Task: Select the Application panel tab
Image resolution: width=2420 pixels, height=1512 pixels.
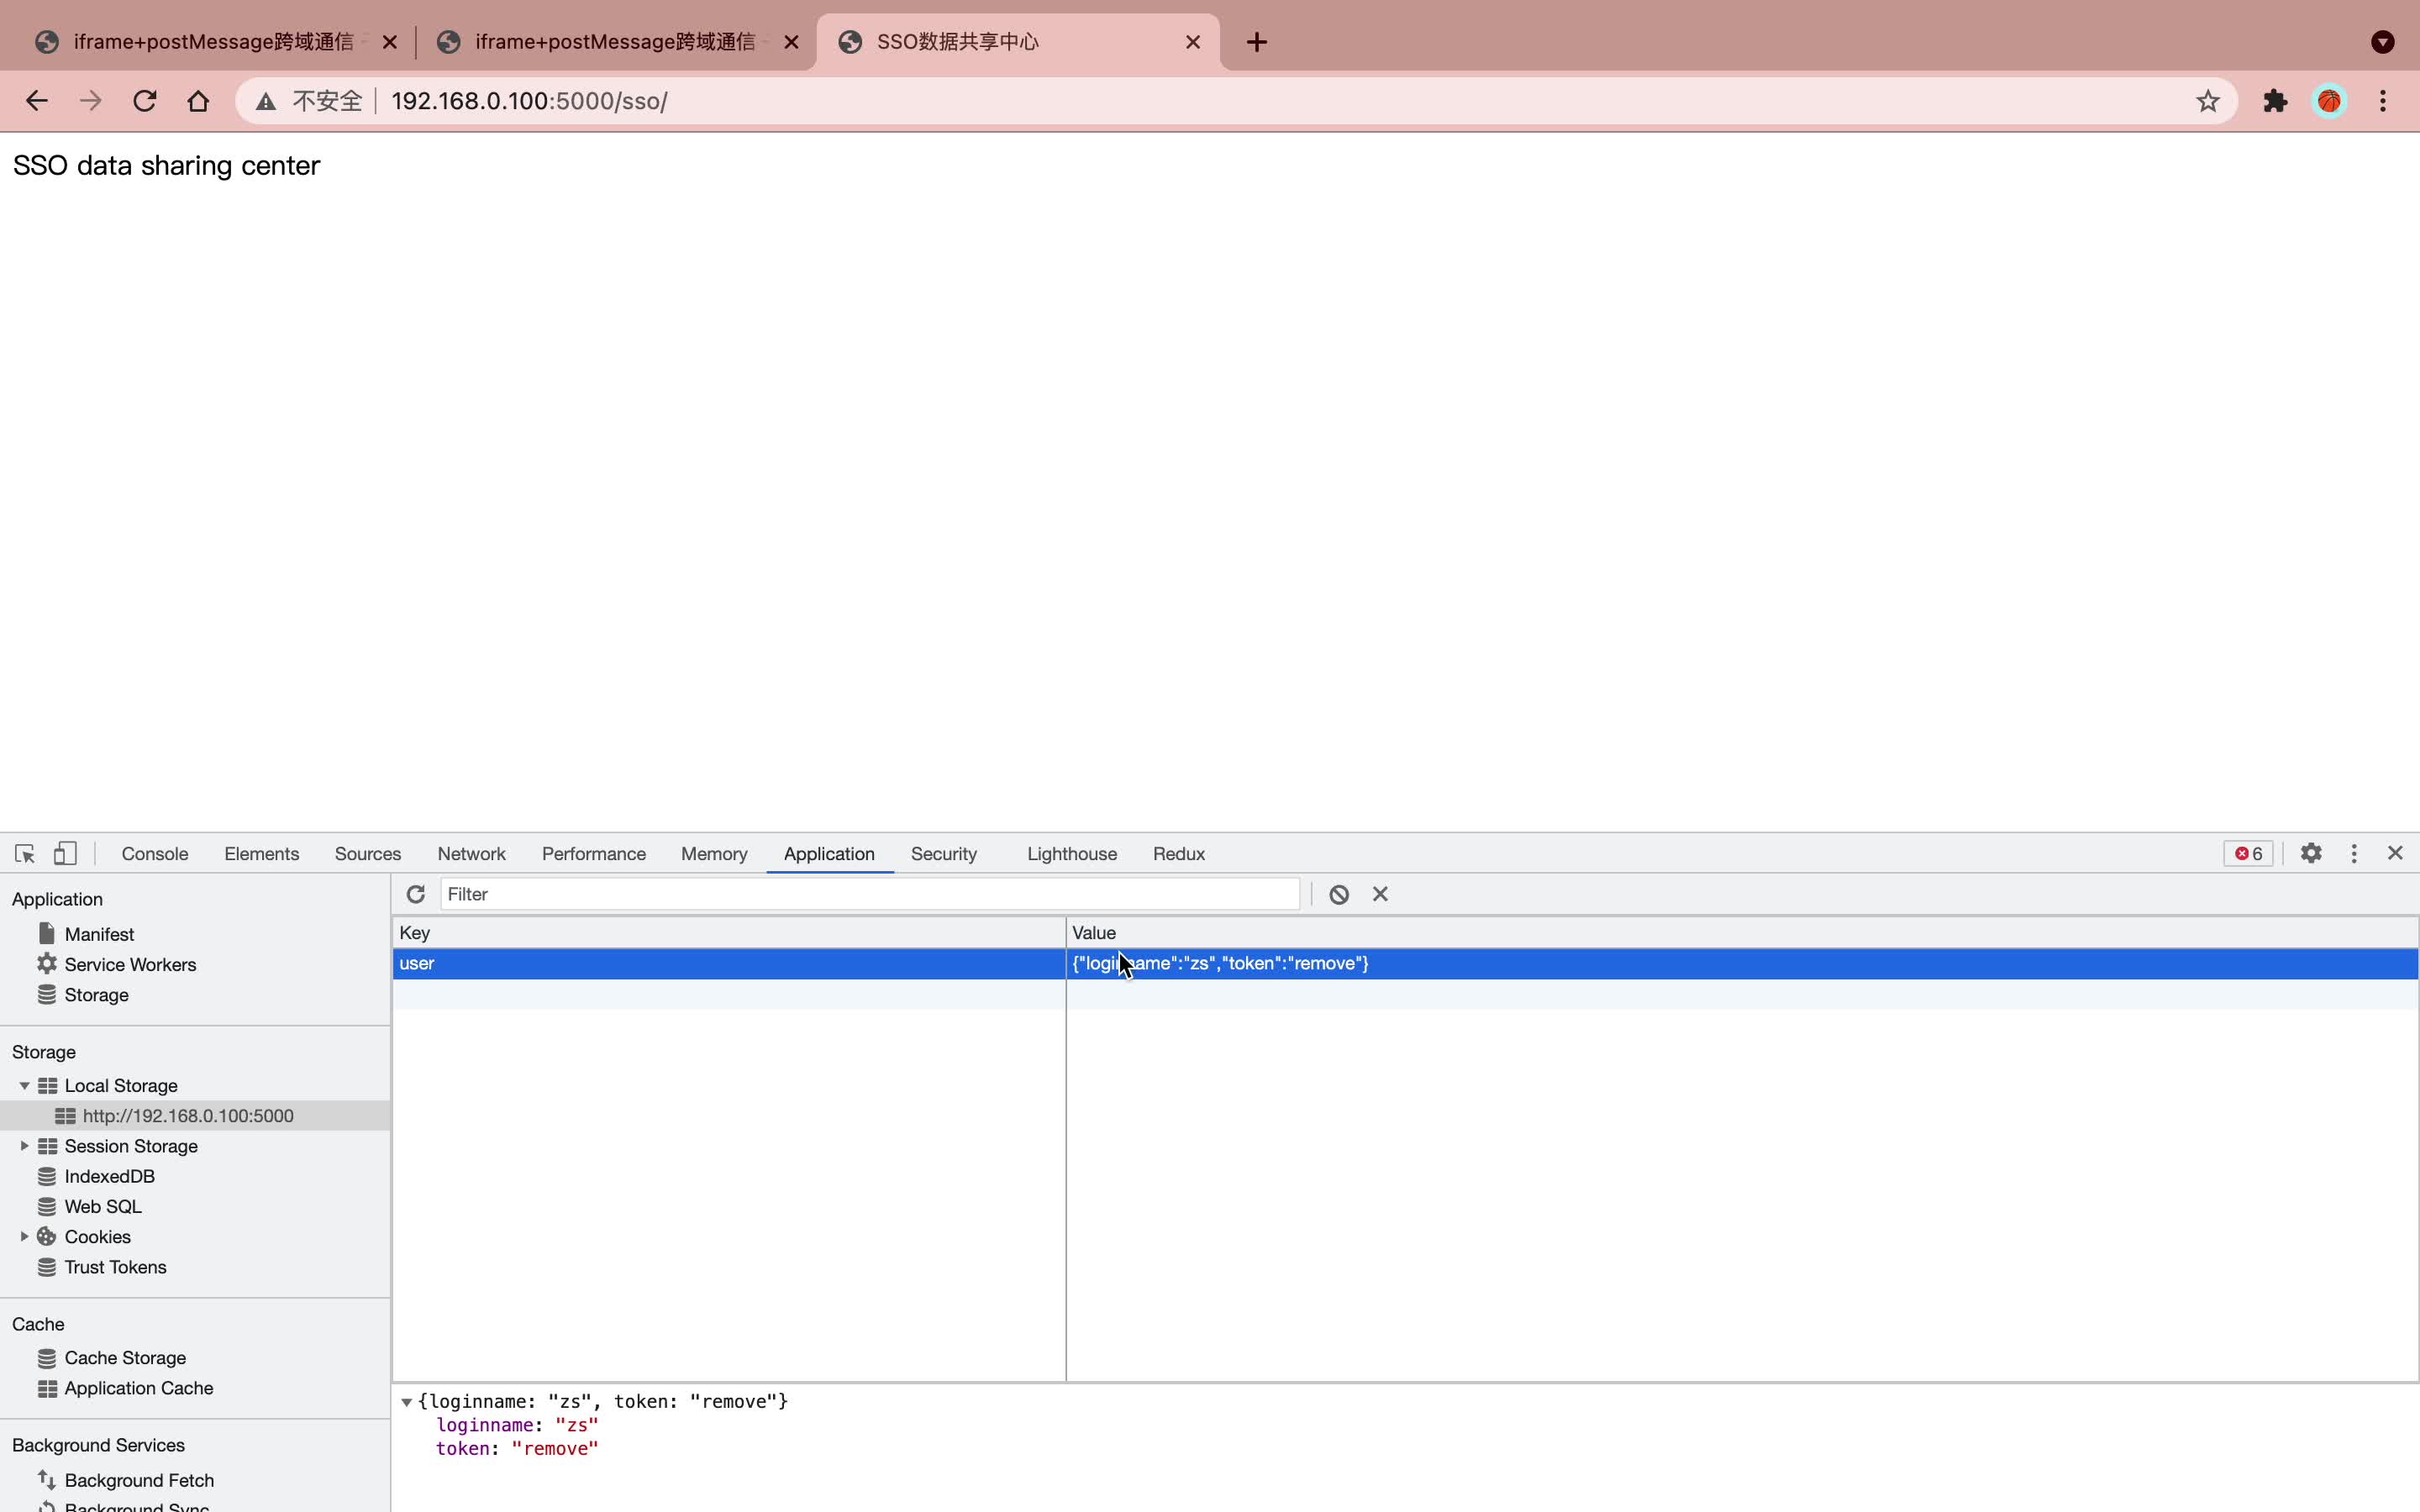Action: [x=828, y=853]
